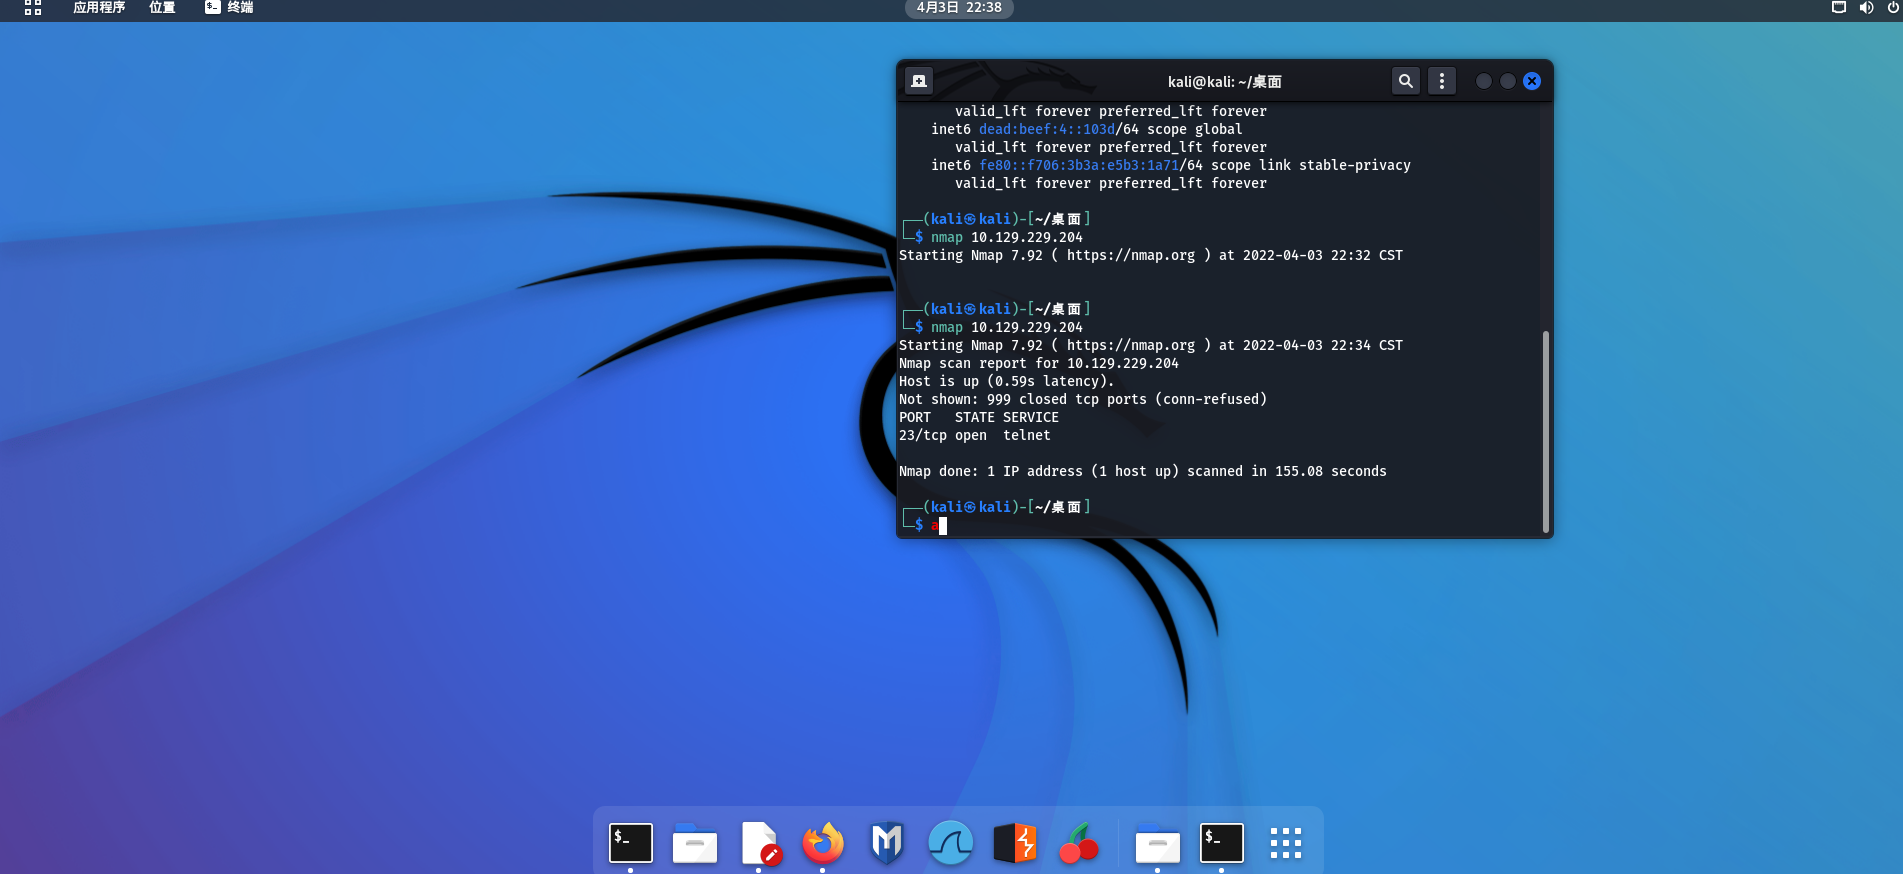Click the IPv6 address dead:beef:4::103d
The height and width of the screenshot is (874, 1903).
click(1047, 130)
